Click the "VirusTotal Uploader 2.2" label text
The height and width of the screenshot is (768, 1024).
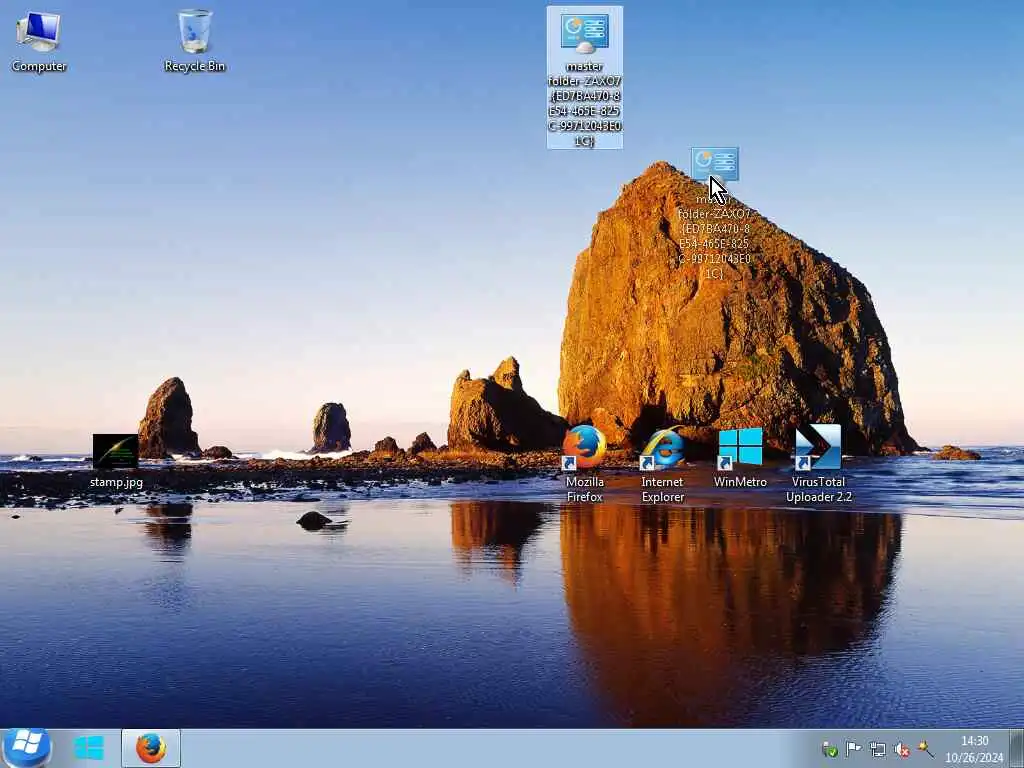(818, 489)
